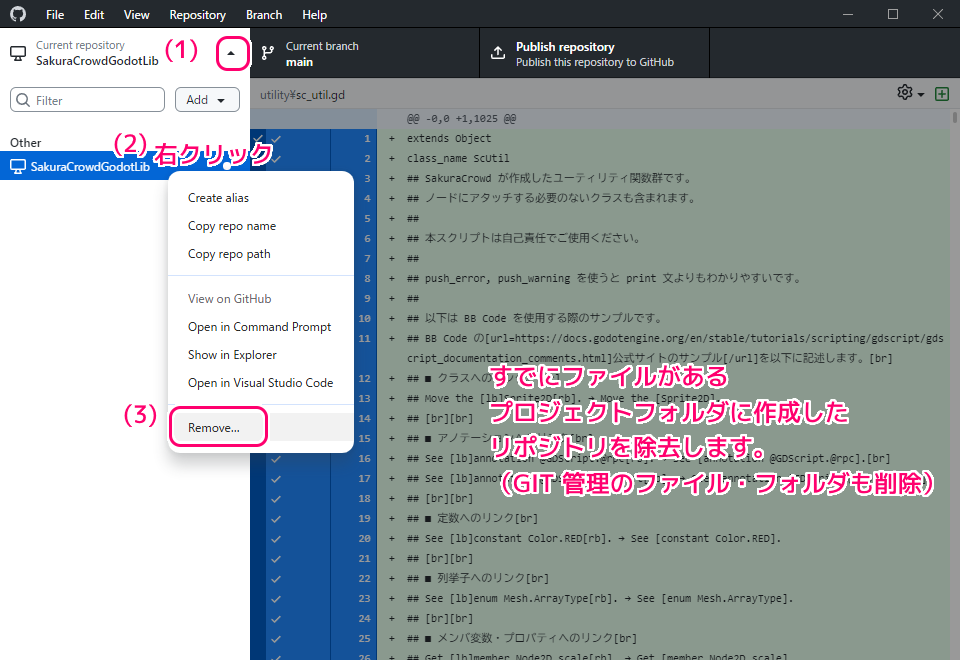Screen dimensions: 960x660
Task: Toggle the checkmark for diff line 18
Action: [x=276, y=499]
